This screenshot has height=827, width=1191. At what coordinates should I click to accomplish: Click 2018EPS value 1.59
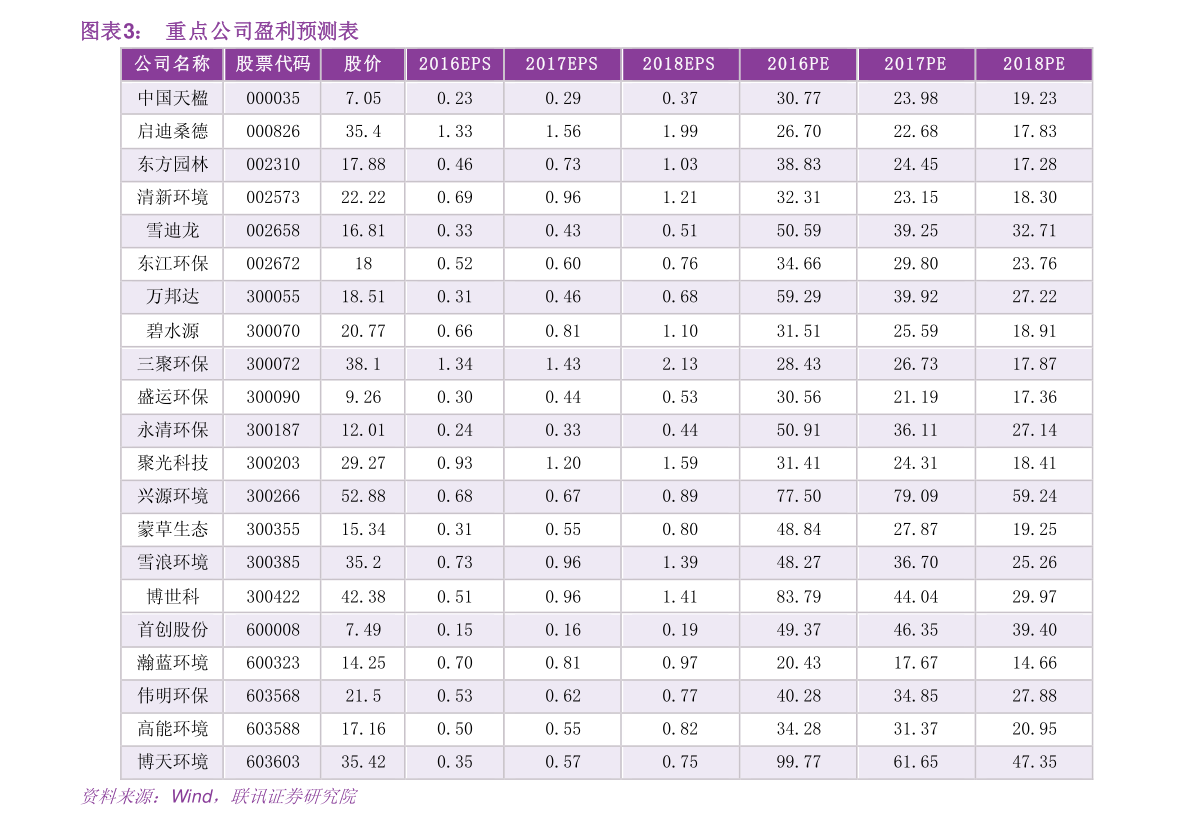pos(679,463)
